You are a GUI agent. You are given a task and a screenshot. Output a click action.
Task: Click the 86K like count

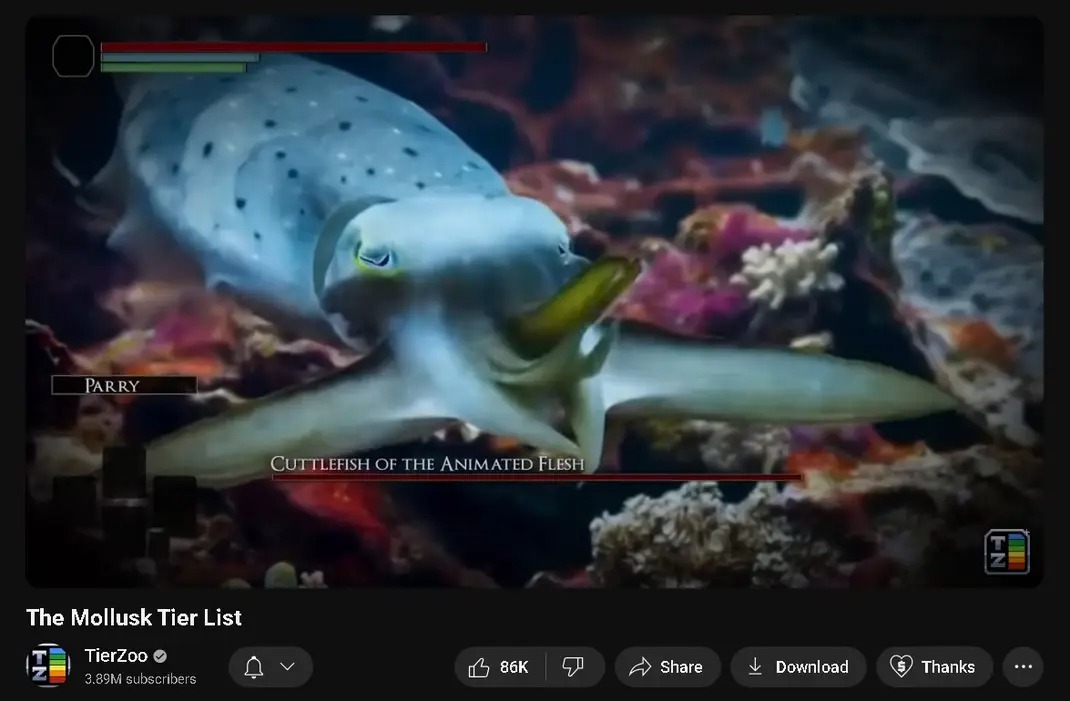(x=514, y=667)
